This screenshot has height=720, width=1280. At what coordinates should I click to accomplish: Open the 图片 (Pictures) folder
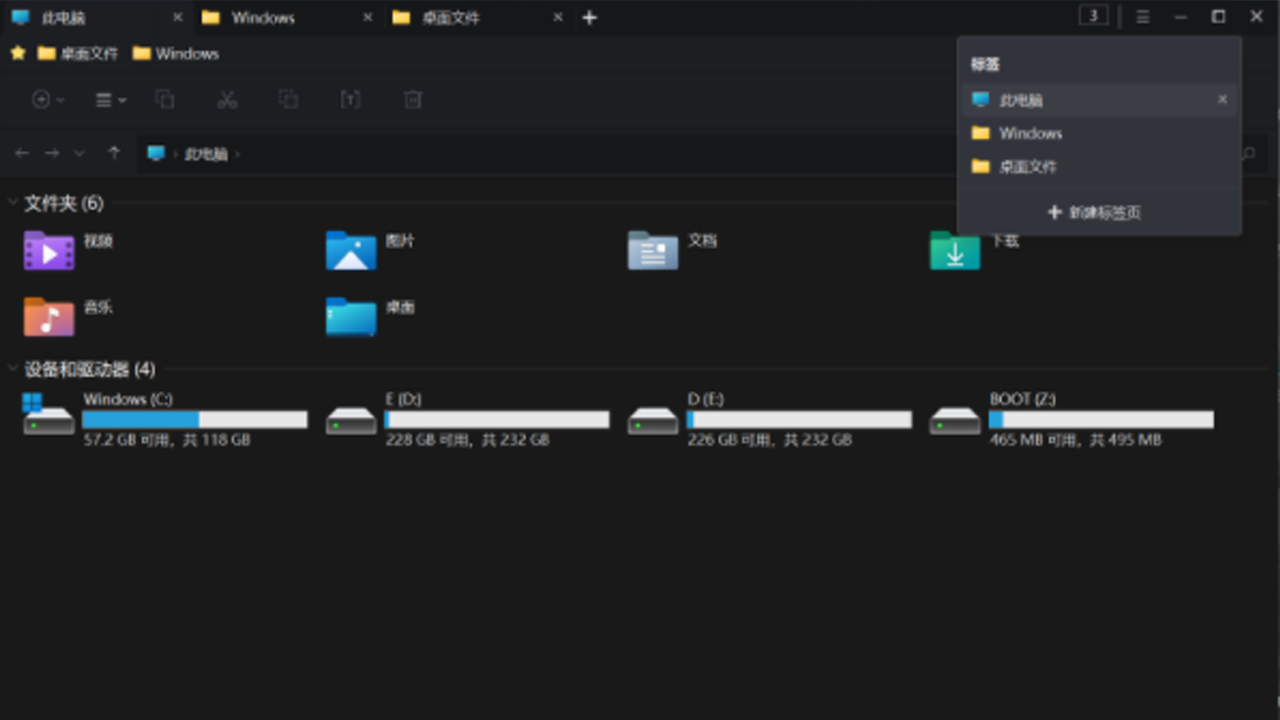[x=351, y=251]
